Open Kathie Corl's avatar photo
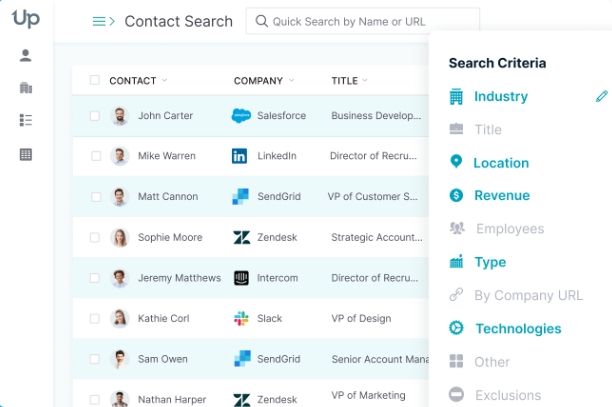The image size is (612, 407). coord(119,318)
